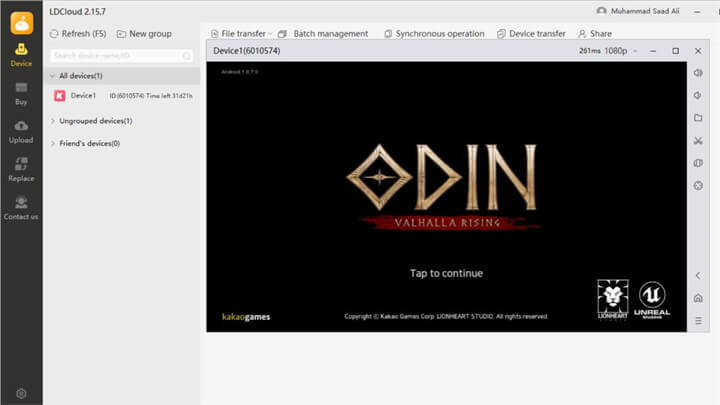Click the Refresh (F5) button
Screen dimensions: 720x405
click(x=76, y=33)
